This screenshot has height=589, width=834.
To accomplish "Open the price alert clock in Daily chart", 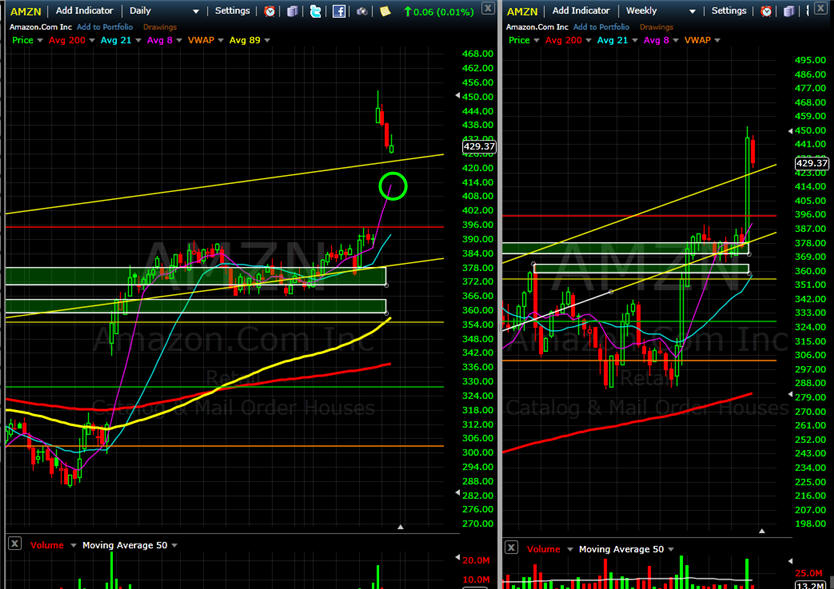I will click(x=270, y=11).
